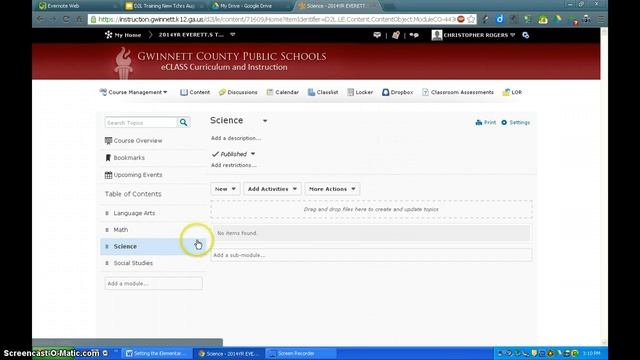Switch to the D2L Training New Tchrs tab
640x360 pixels.
point(163,6)
